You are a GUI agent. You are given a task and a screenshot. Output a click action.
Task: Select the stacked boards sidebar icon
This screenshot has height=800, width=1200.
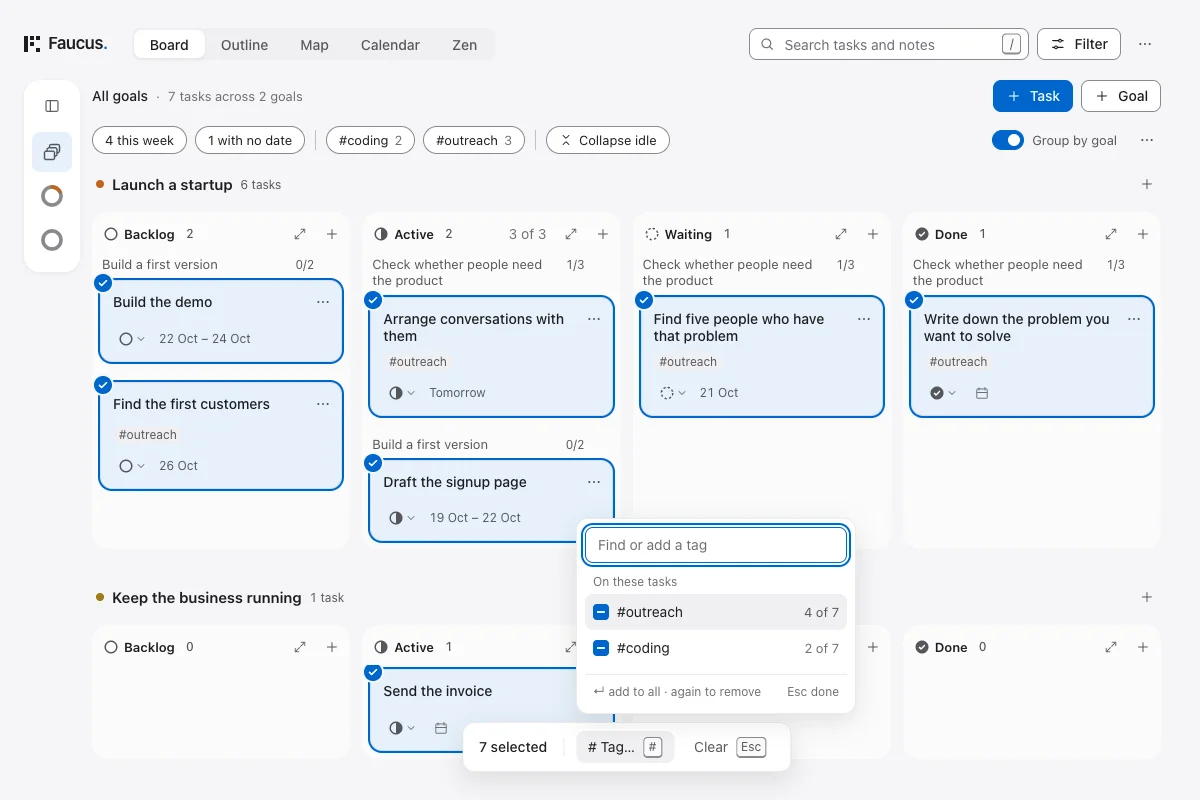point(52,152)
